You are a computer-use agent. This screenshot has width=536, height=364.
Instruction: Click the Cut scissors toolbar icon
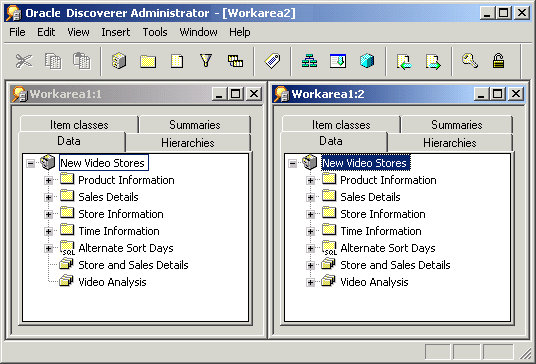coord(24,62)
